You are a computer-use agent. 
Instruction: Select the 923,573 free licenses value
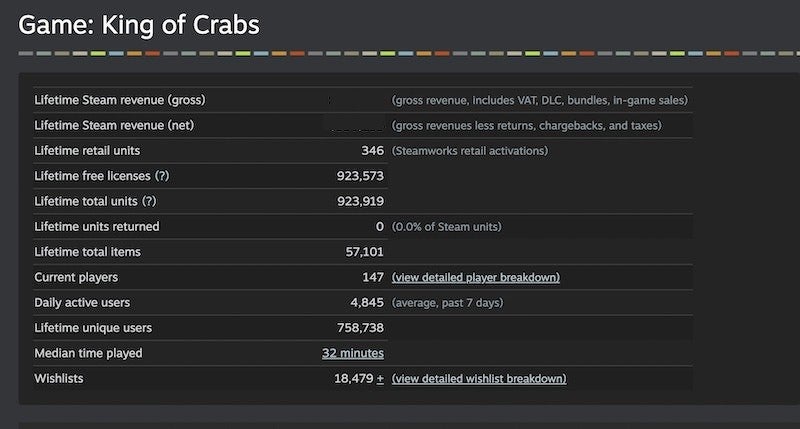click(360, 176)
